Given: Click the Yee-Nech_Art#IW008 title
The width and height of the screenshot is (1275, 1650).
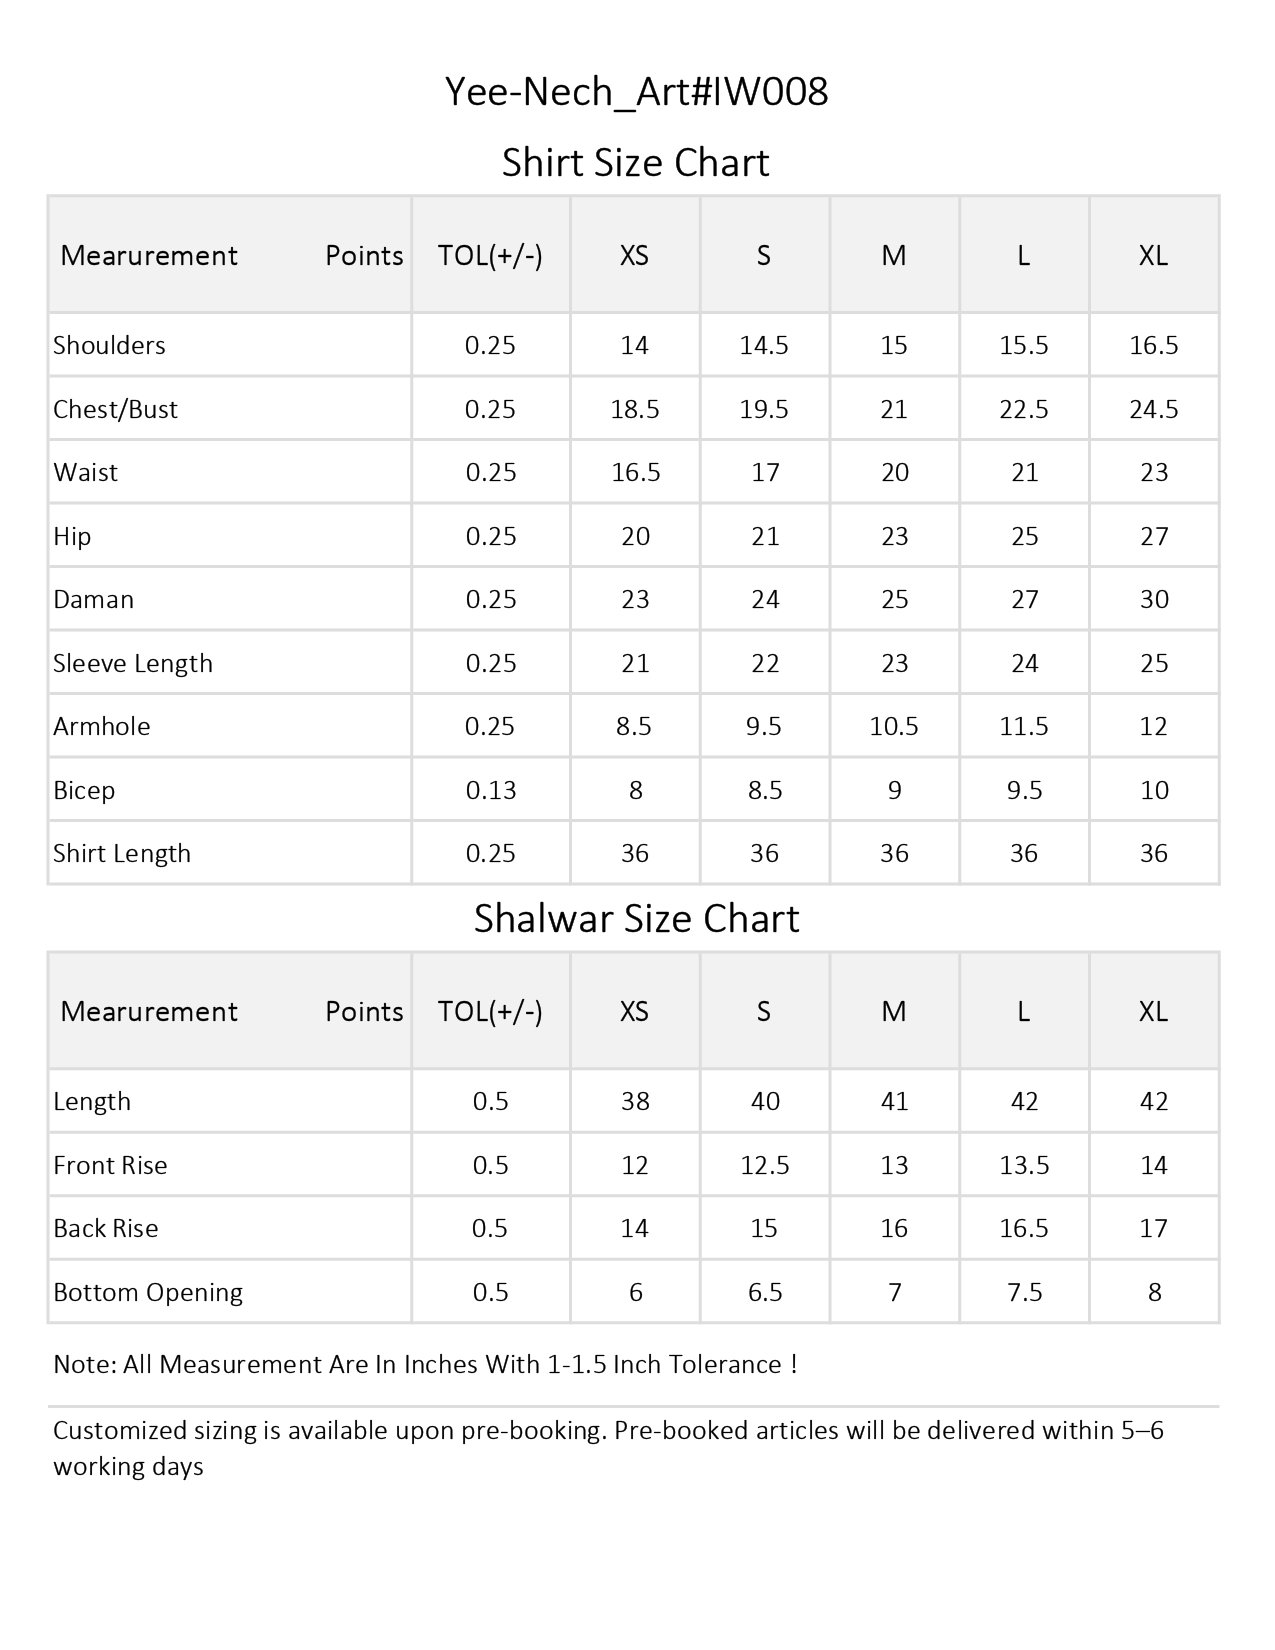Looking at the screenshot, I should click(x=636, y=92).
